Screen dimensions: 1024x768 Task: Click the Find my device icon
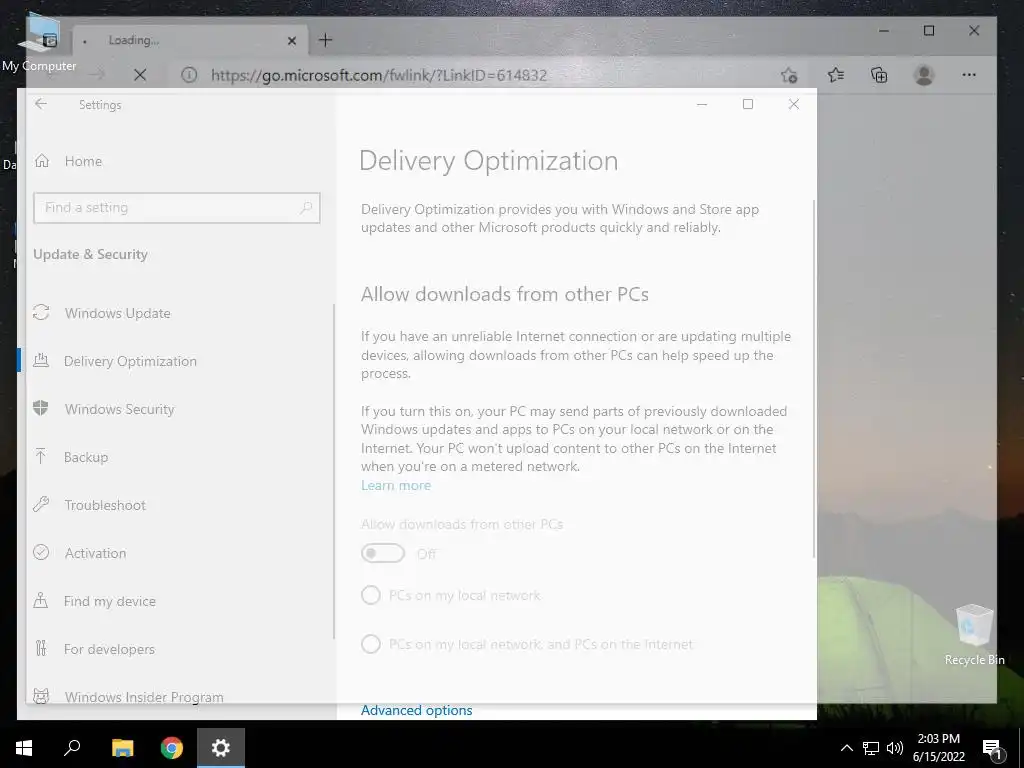click(x=40, y=600)
